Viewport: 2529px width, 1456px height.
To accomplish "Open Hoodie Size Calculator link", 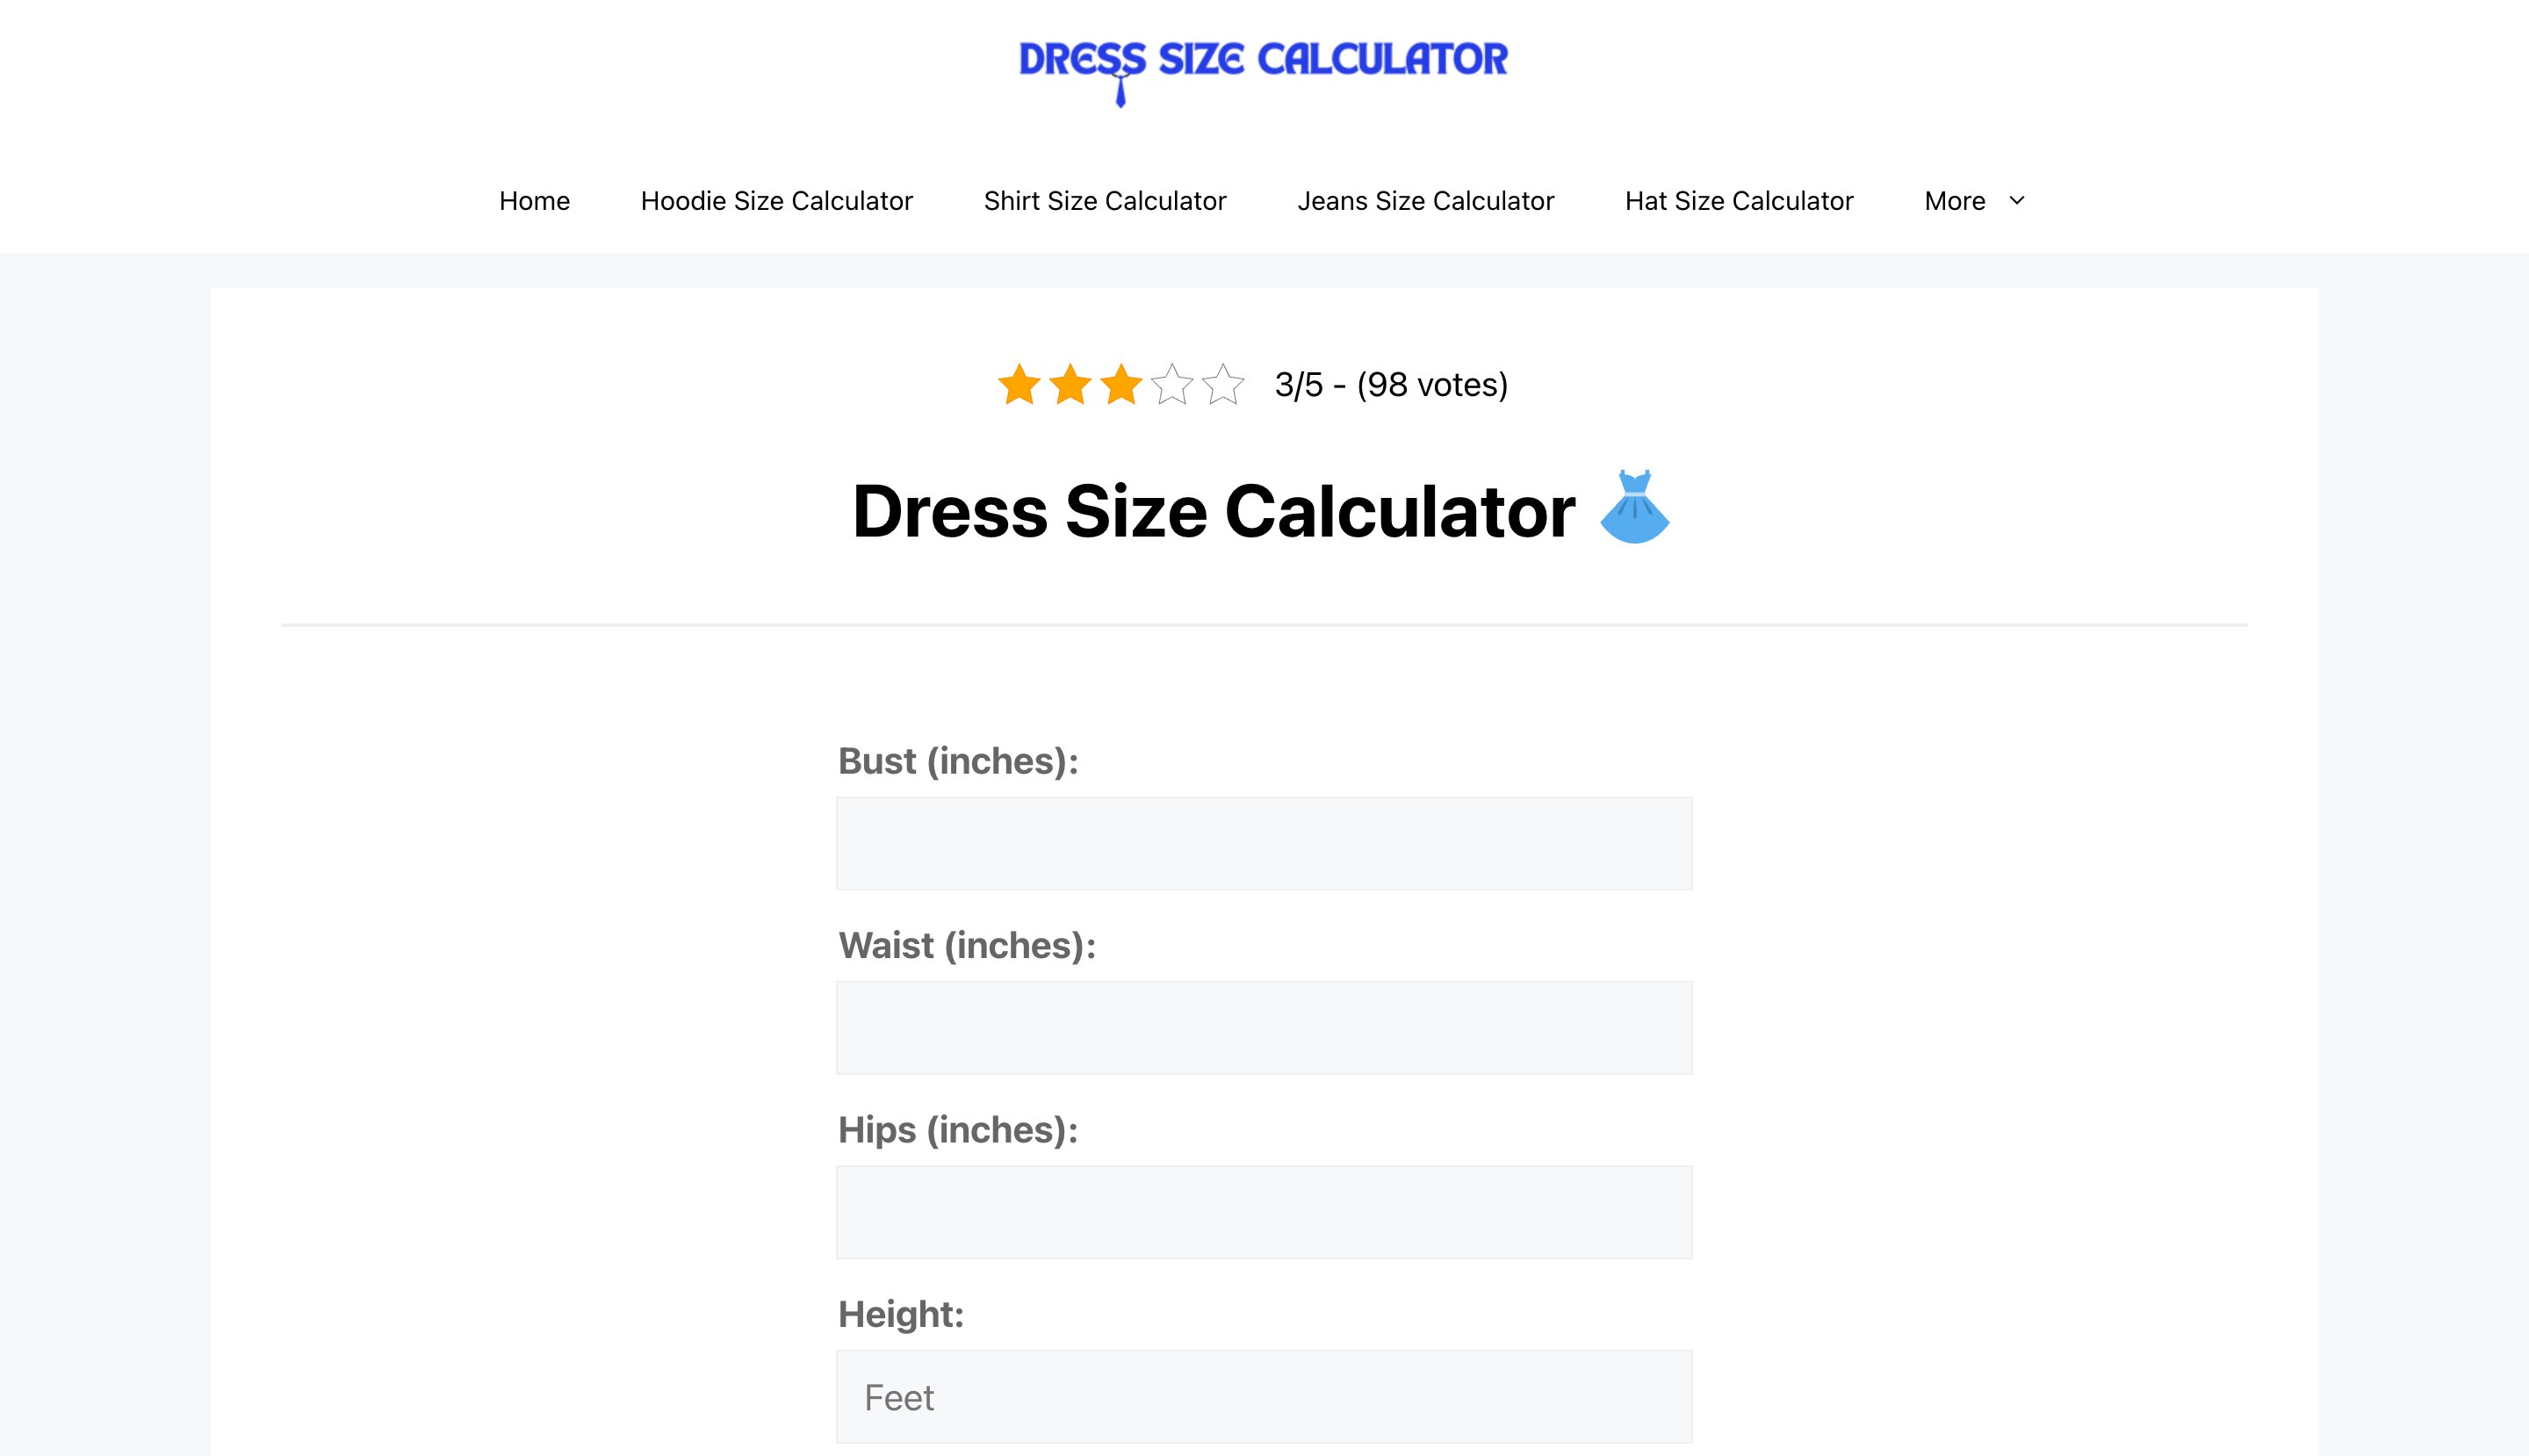I will [776, 201].
